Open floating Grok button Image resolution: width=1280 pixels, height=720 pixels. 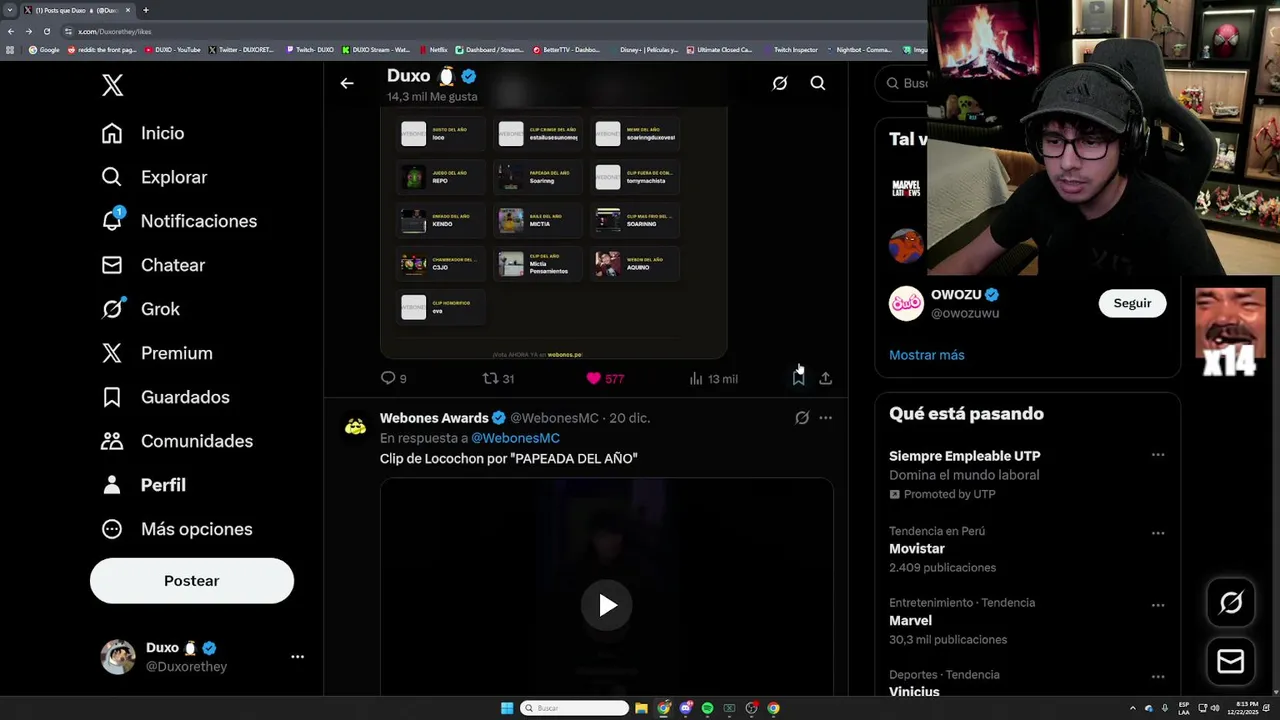1231,603
